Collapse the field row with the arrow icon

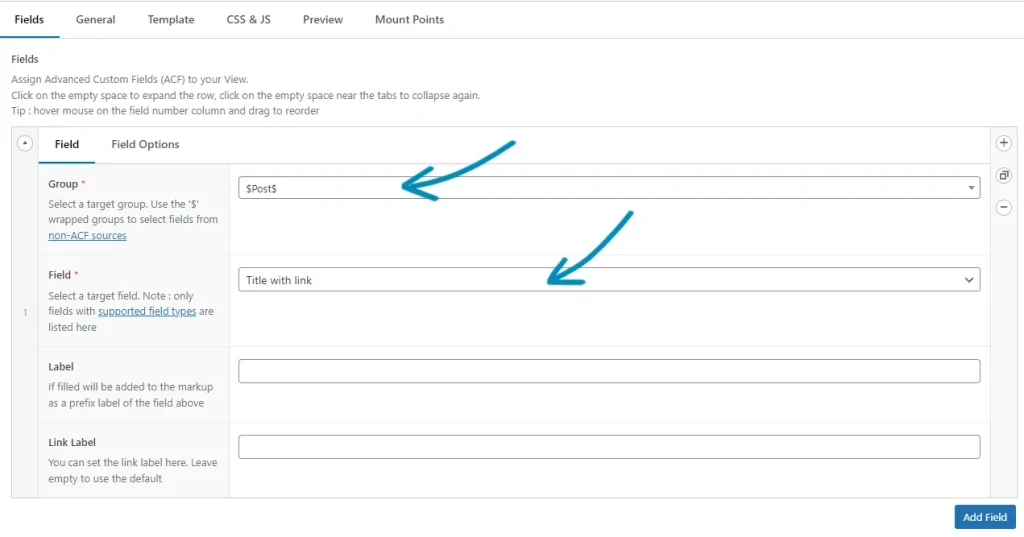pyautogui.click(x=25, y=144)
